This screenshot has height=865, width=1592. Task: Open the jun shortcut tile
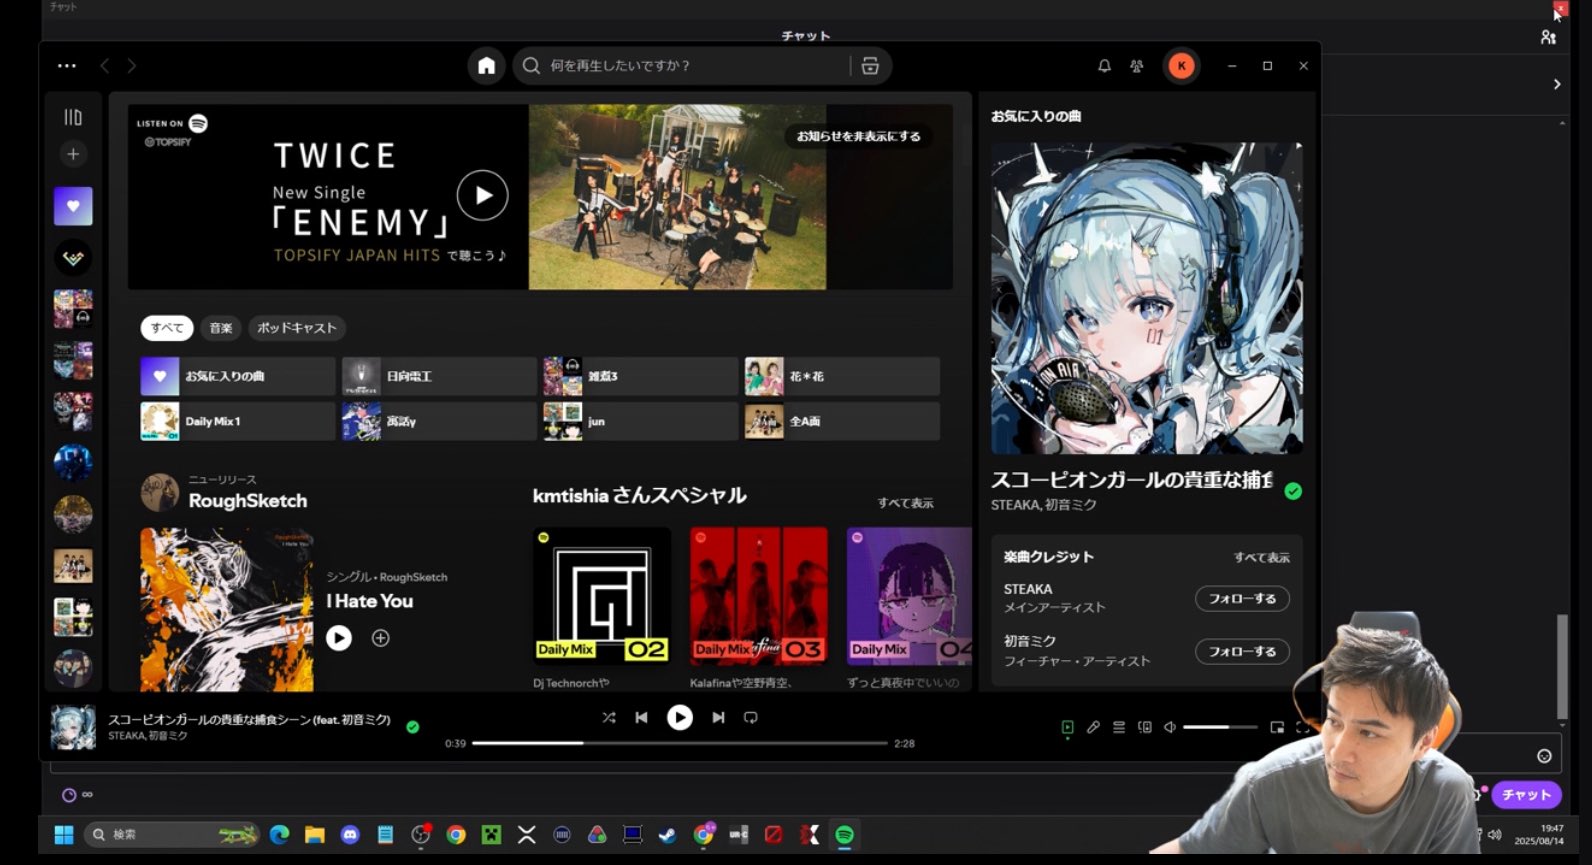(640, 421)
